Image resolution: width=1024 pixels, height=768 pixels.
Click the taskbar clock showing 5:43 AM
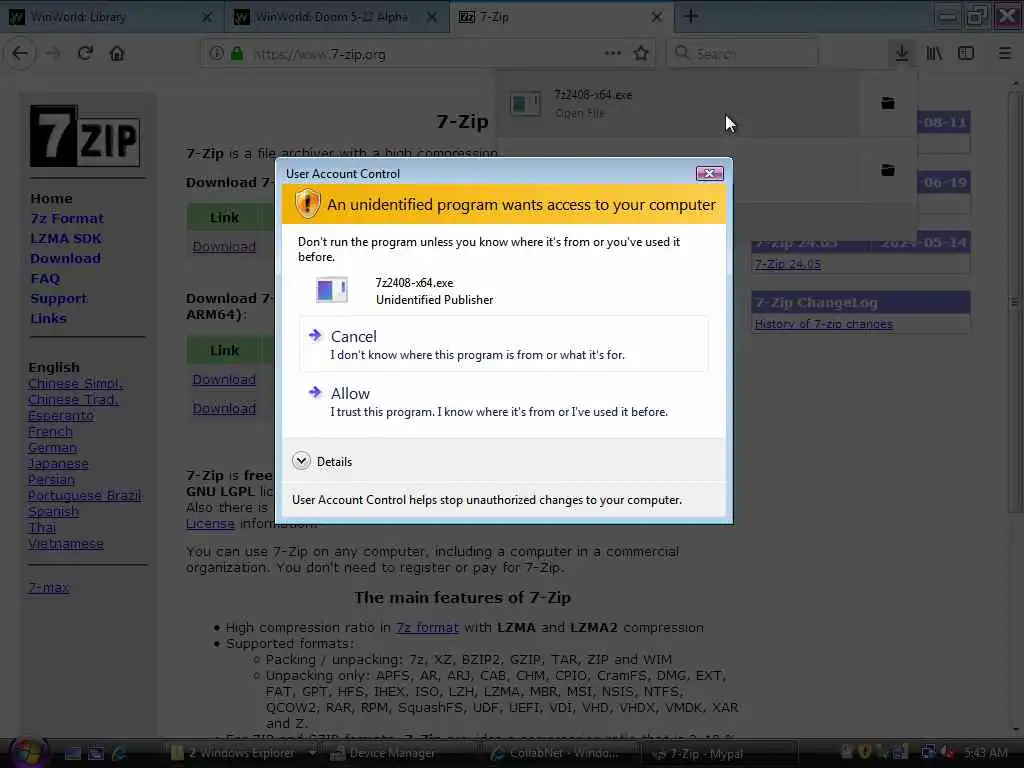(x=986, y=753)
